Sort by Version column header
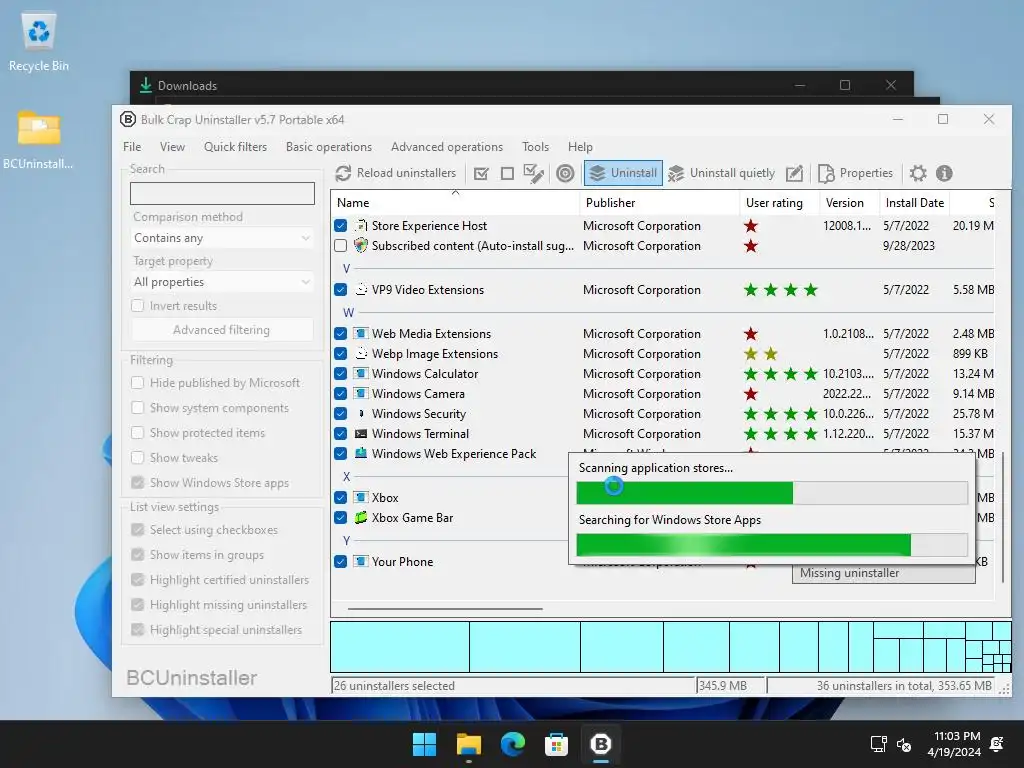The height and width of the screenshot is (768, 1024). tap(849, 203)
